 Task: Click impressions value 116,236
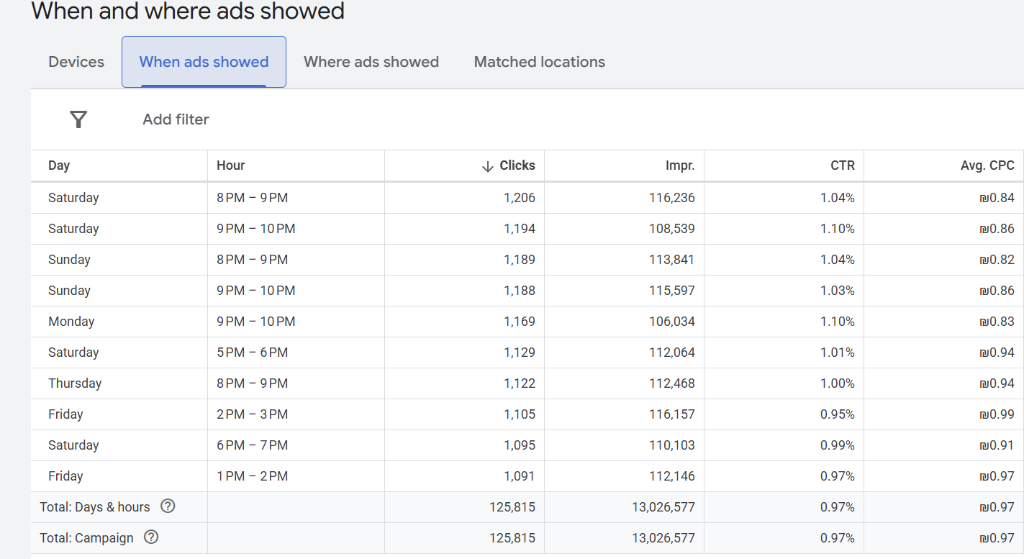click(x=672, y=198)
